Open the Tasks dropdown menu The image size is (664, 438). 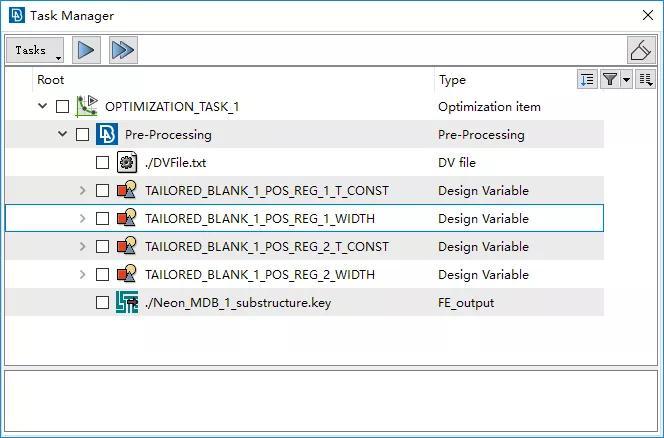[x=35, y=50]
